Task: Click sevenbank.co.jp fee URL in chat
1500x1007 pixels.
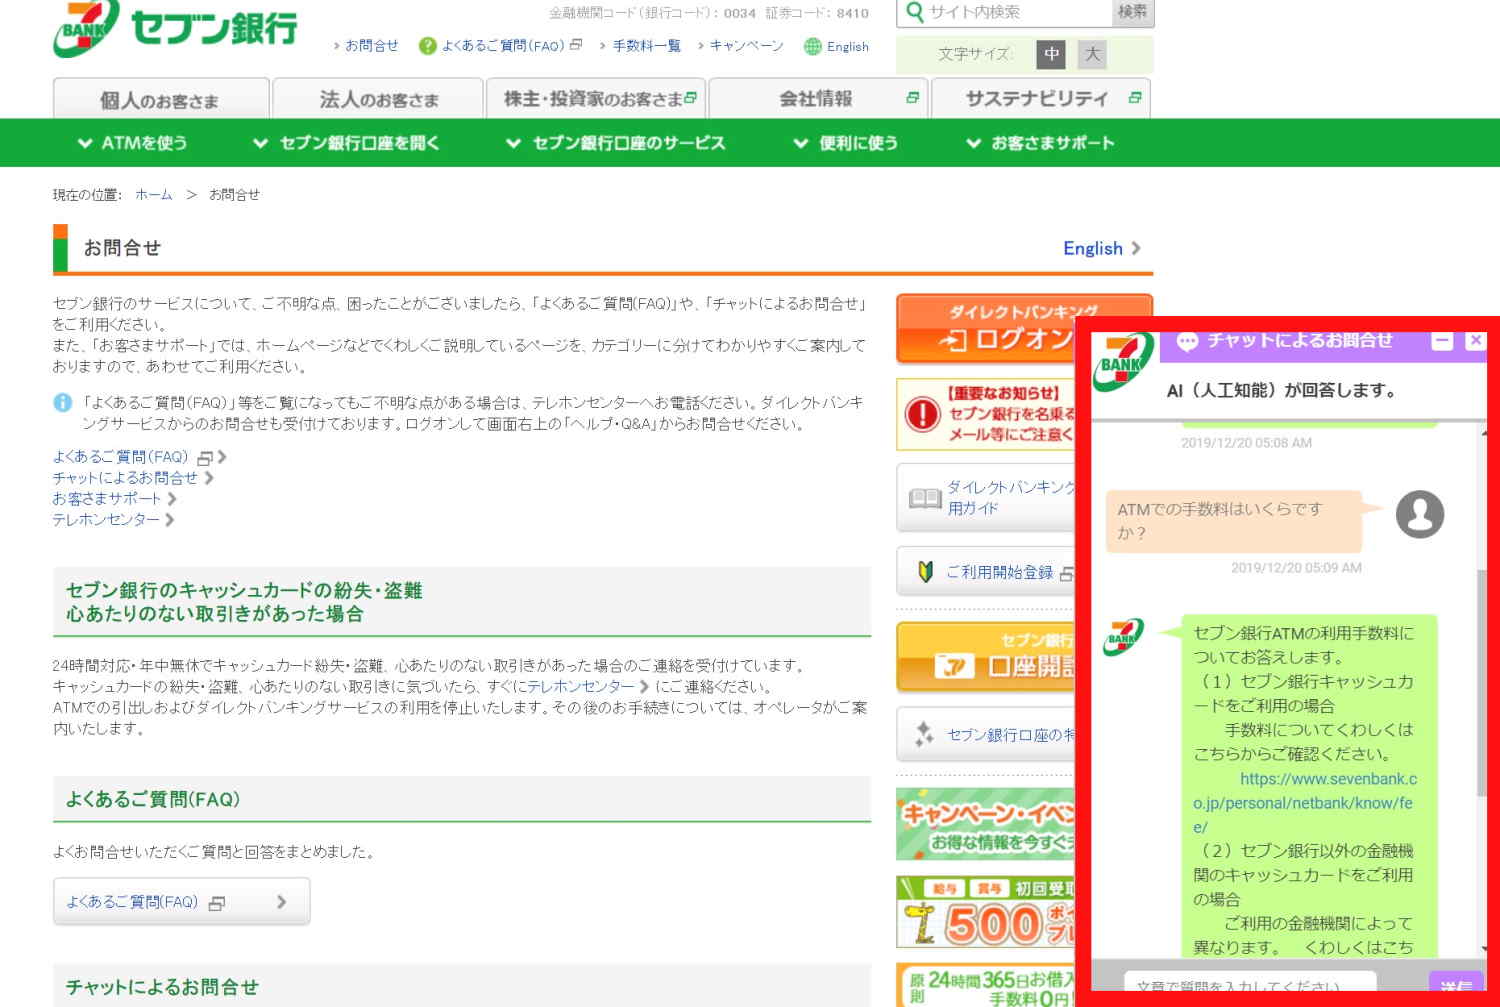Action: [1305, 803]
